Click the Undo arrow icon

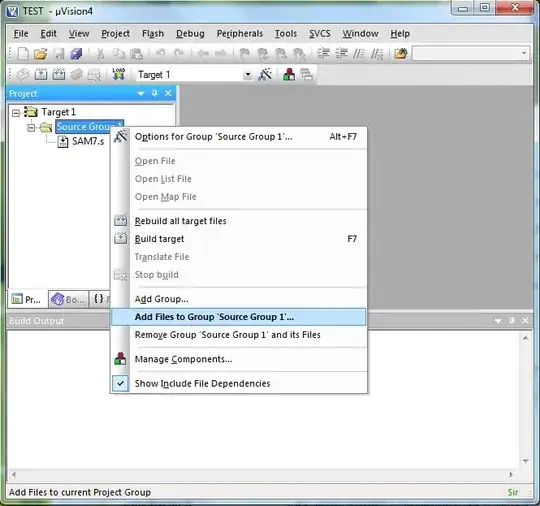160,54
